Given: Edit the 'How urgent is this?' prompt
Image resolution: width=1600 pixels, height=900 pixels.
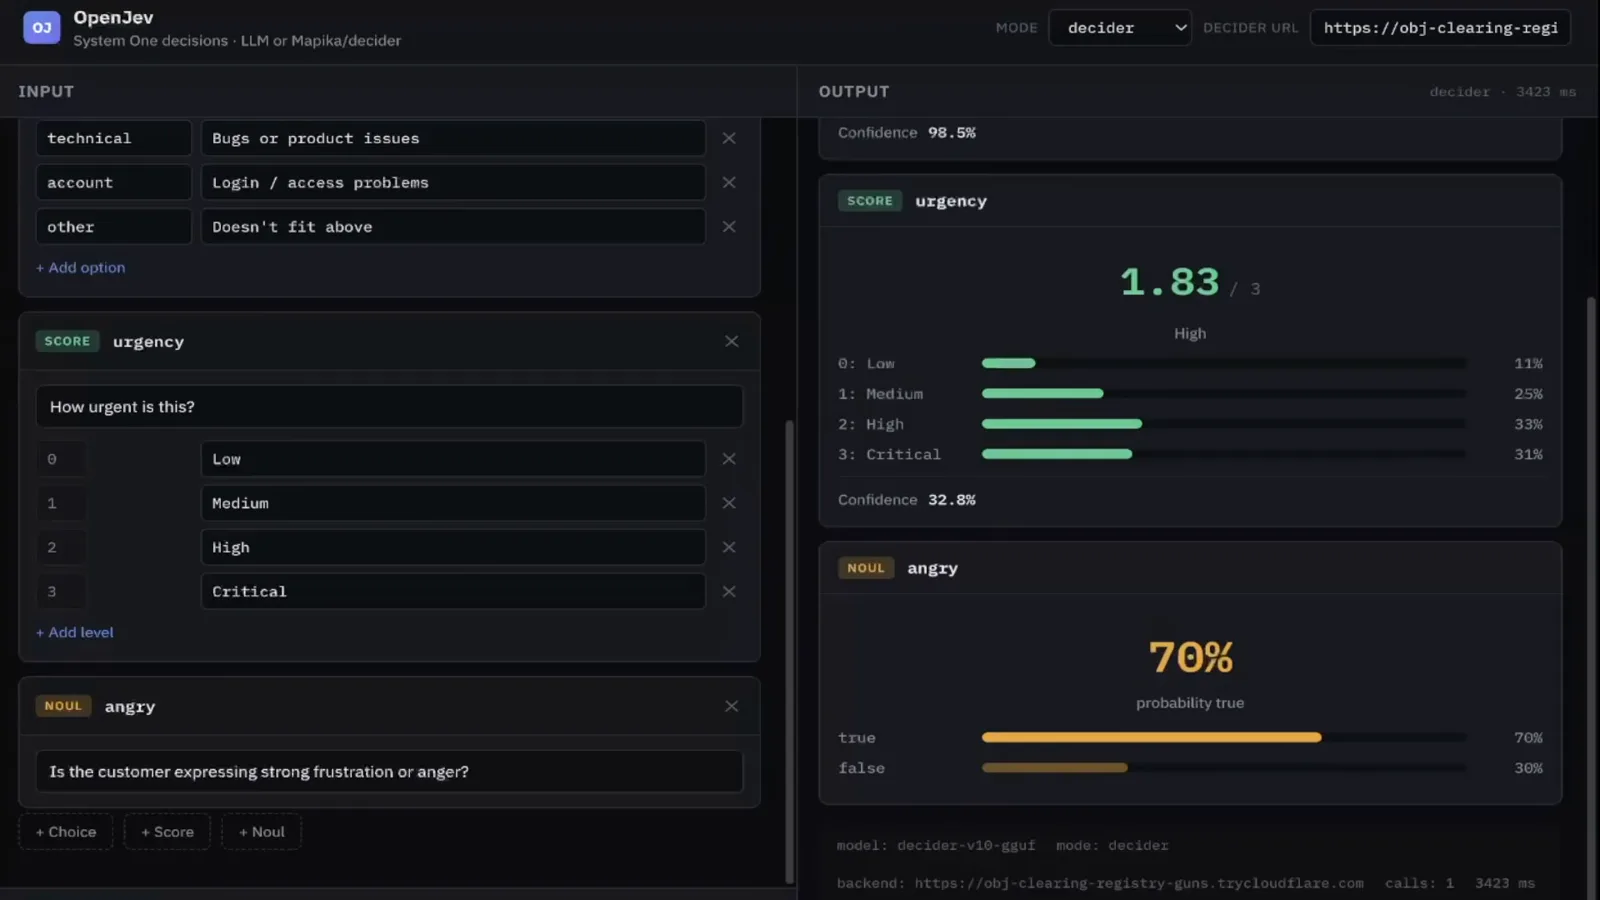Looking at the screenshot, I should tap(390, 407).
